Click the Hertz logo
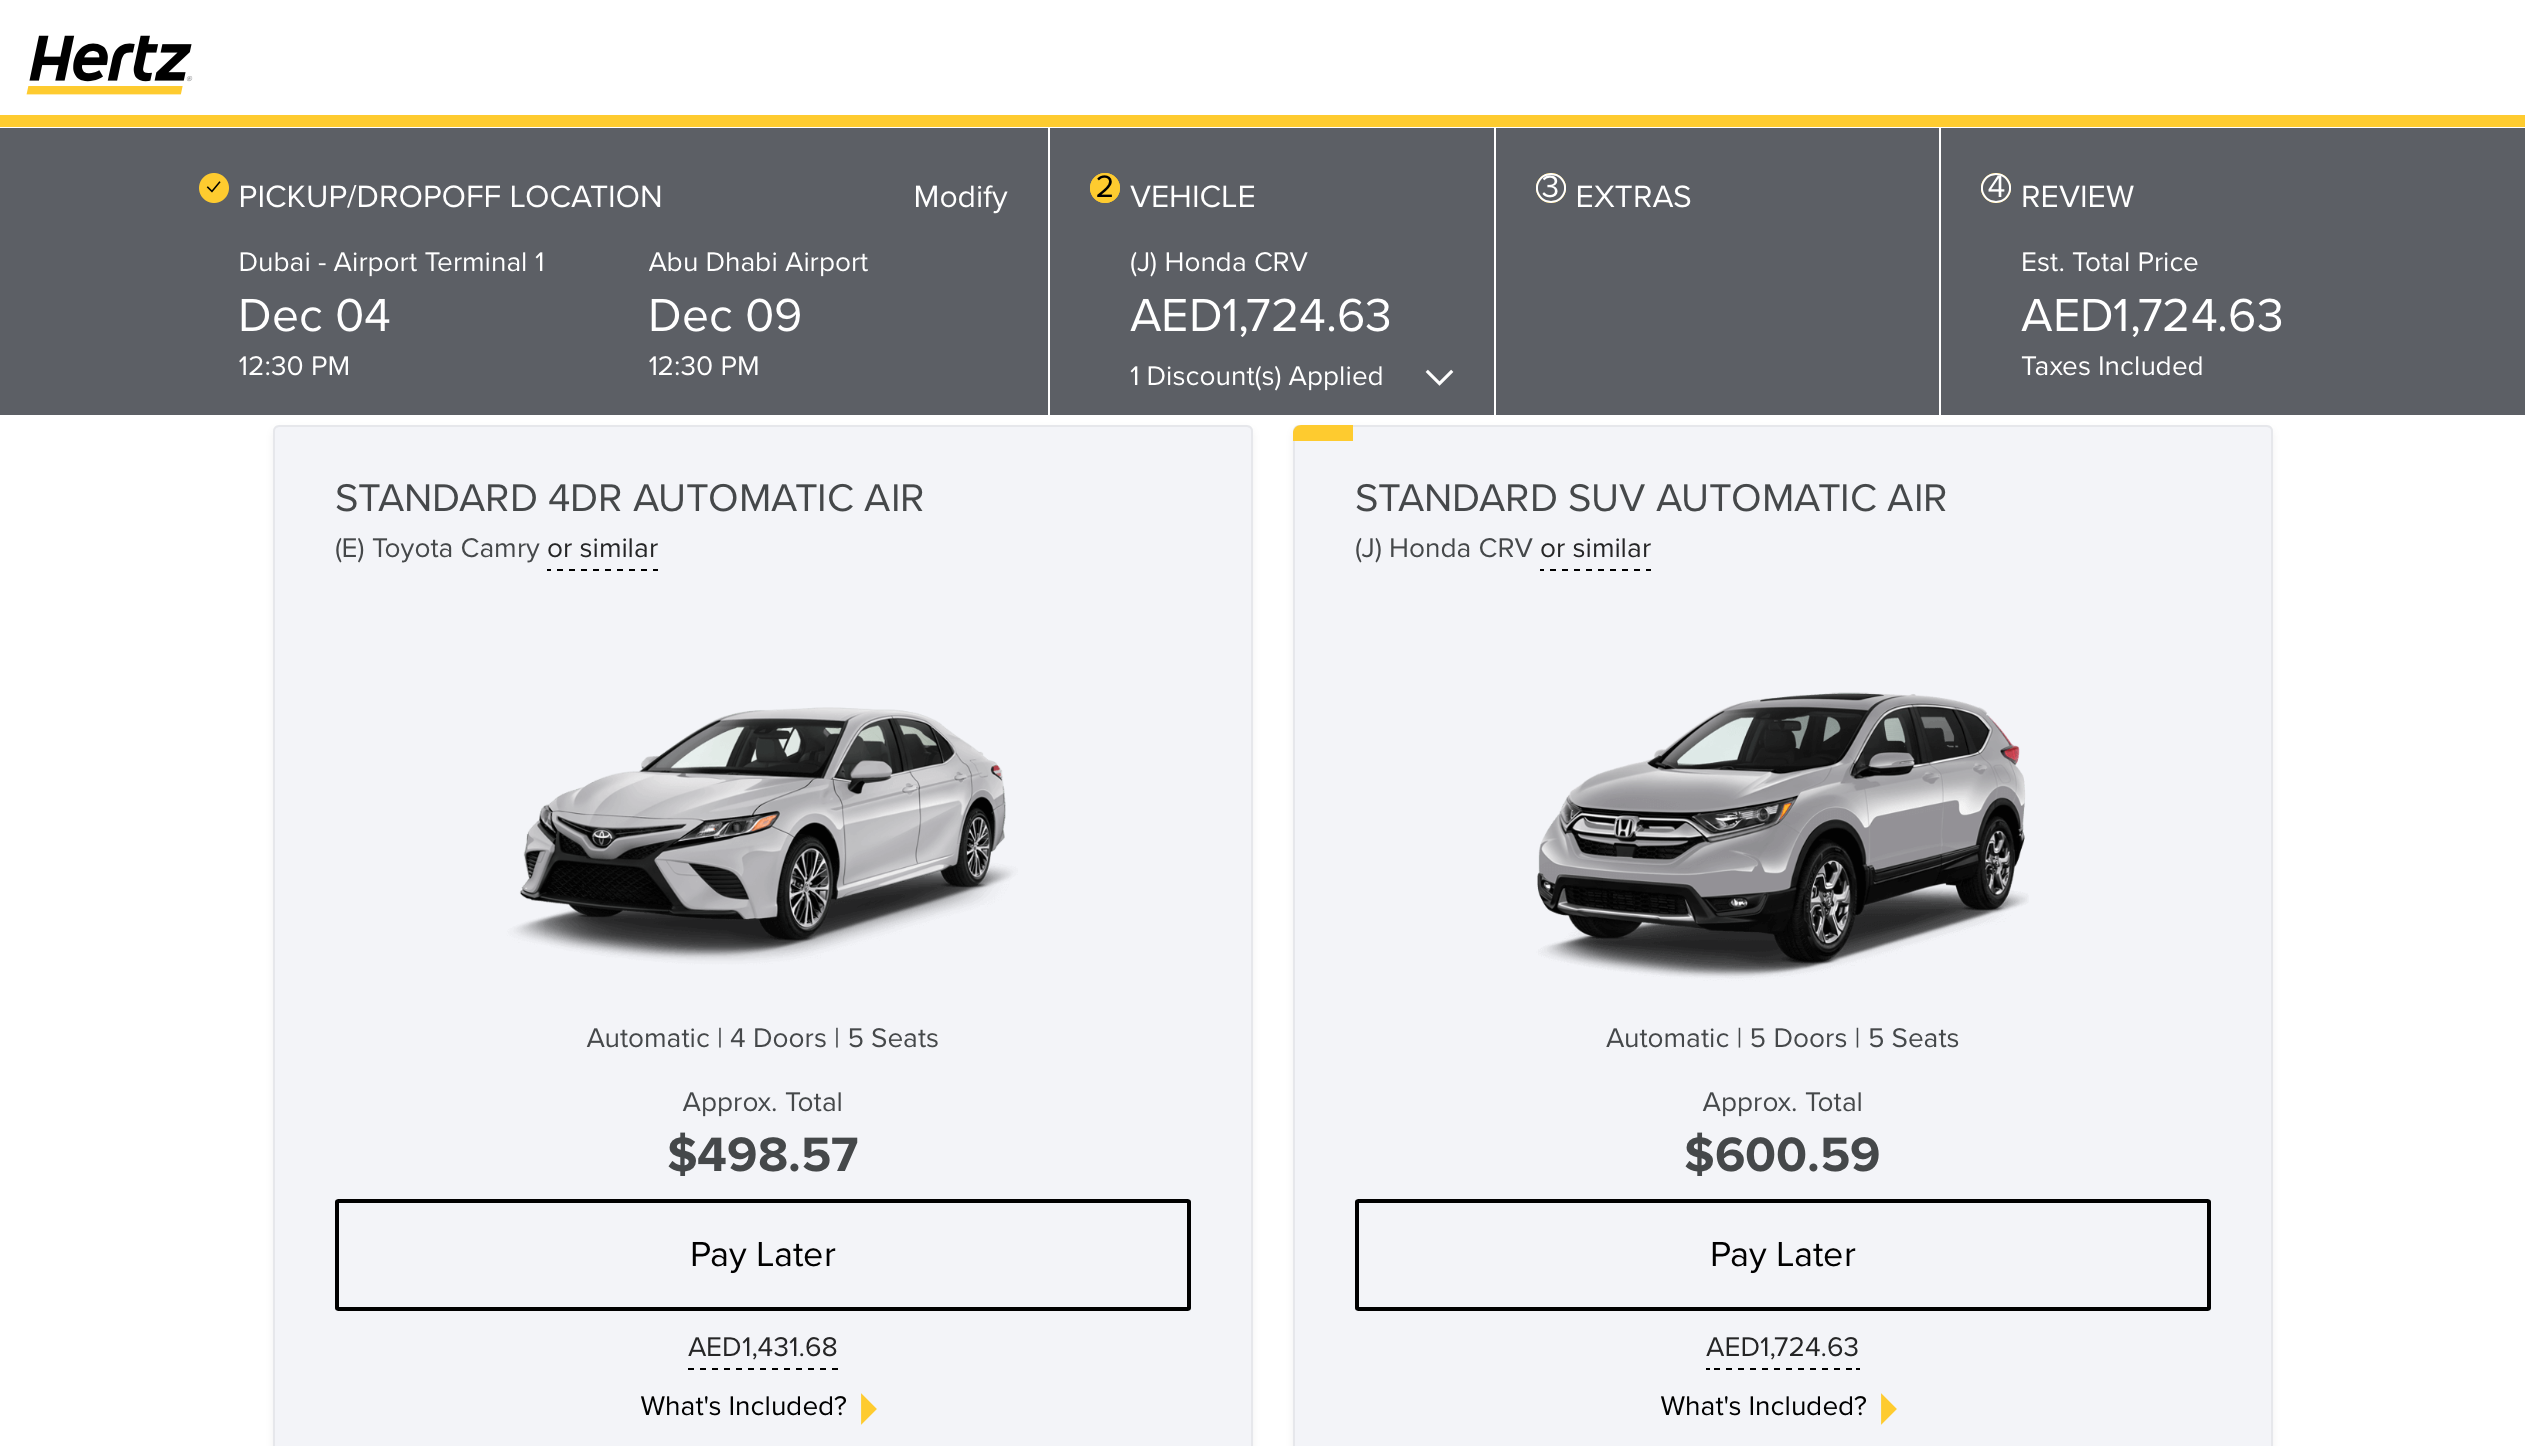The width and height of the screenshot is (2525, 1446). [109, 62]
